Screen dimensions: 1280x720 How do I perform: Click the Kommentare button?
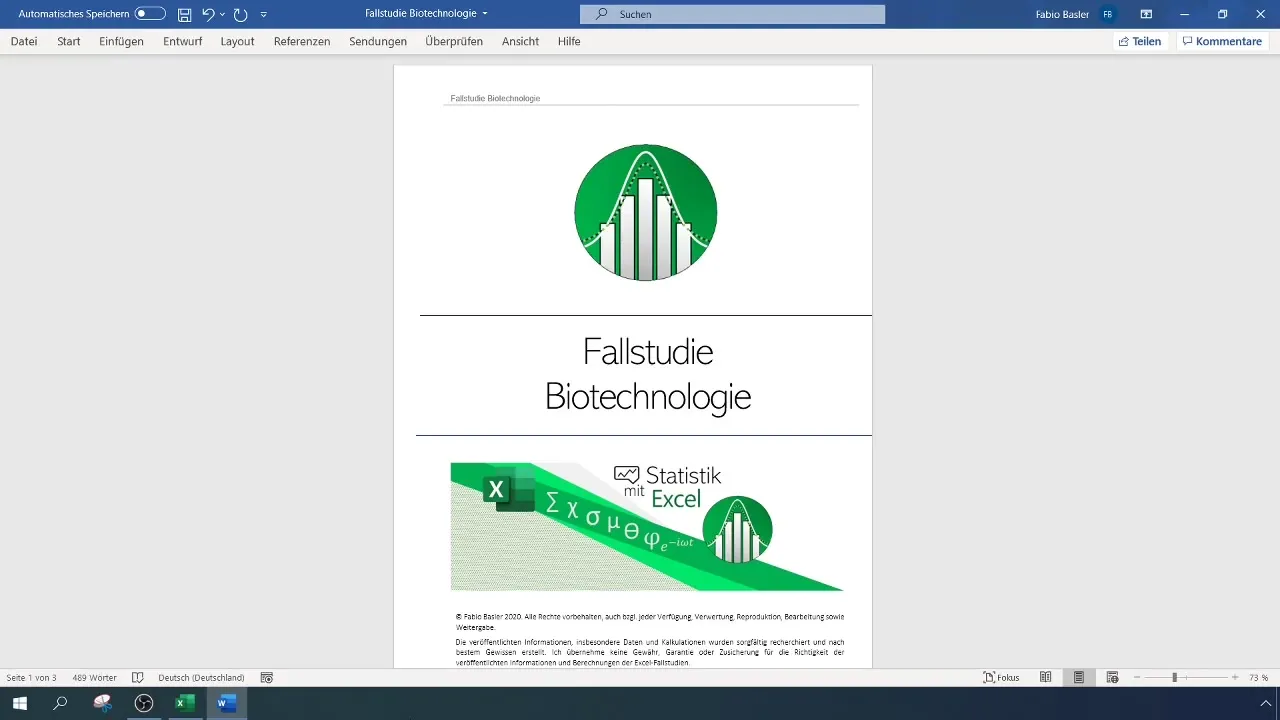1222,41
